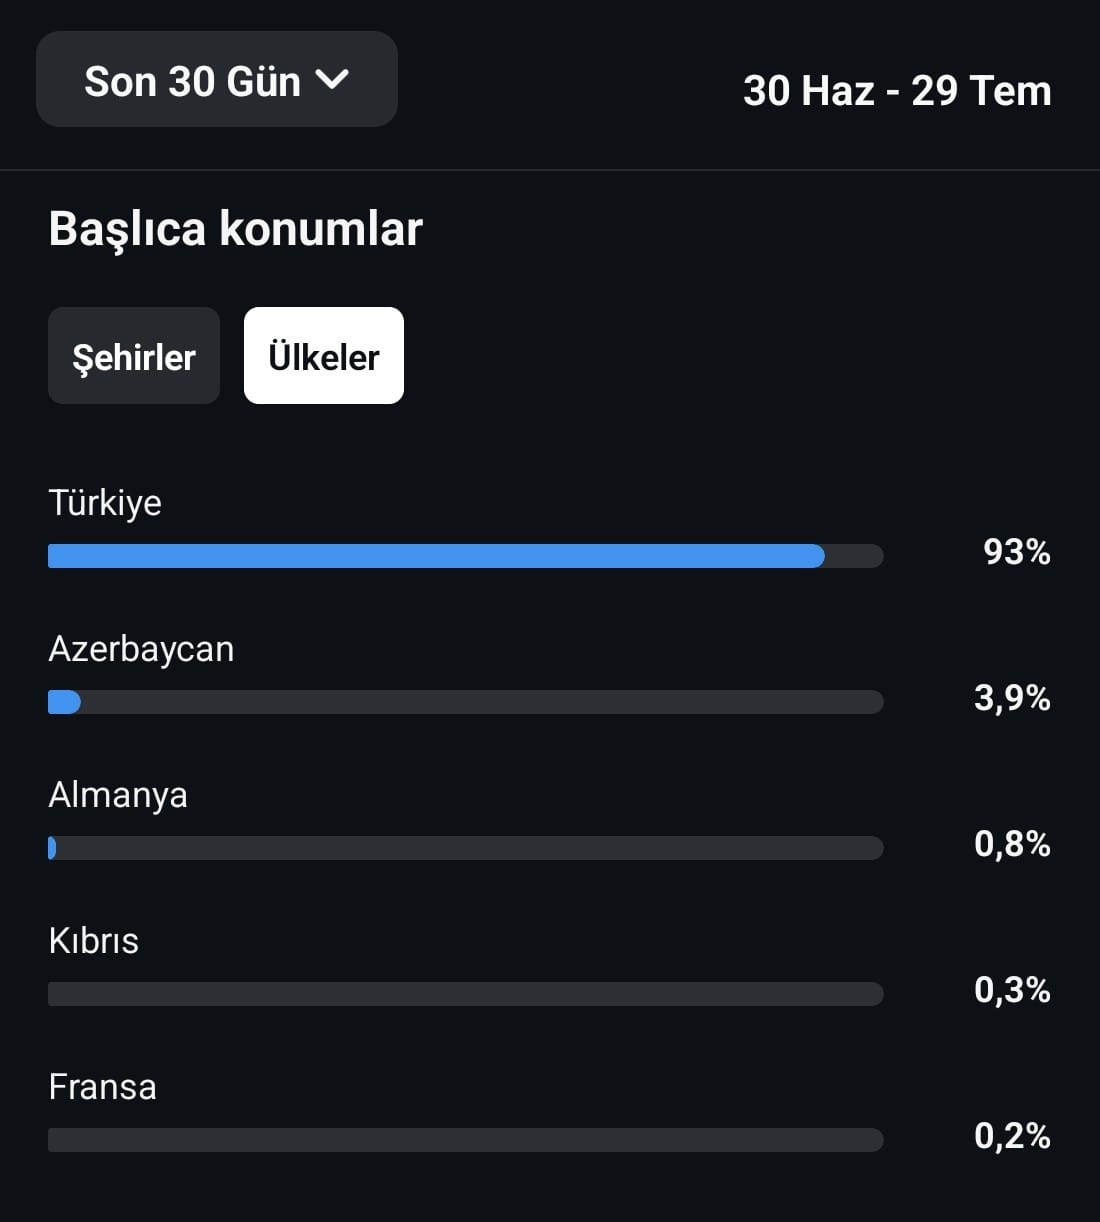Select the Fransa country label
The image size is (1100, 1222).
[102, 1087]
